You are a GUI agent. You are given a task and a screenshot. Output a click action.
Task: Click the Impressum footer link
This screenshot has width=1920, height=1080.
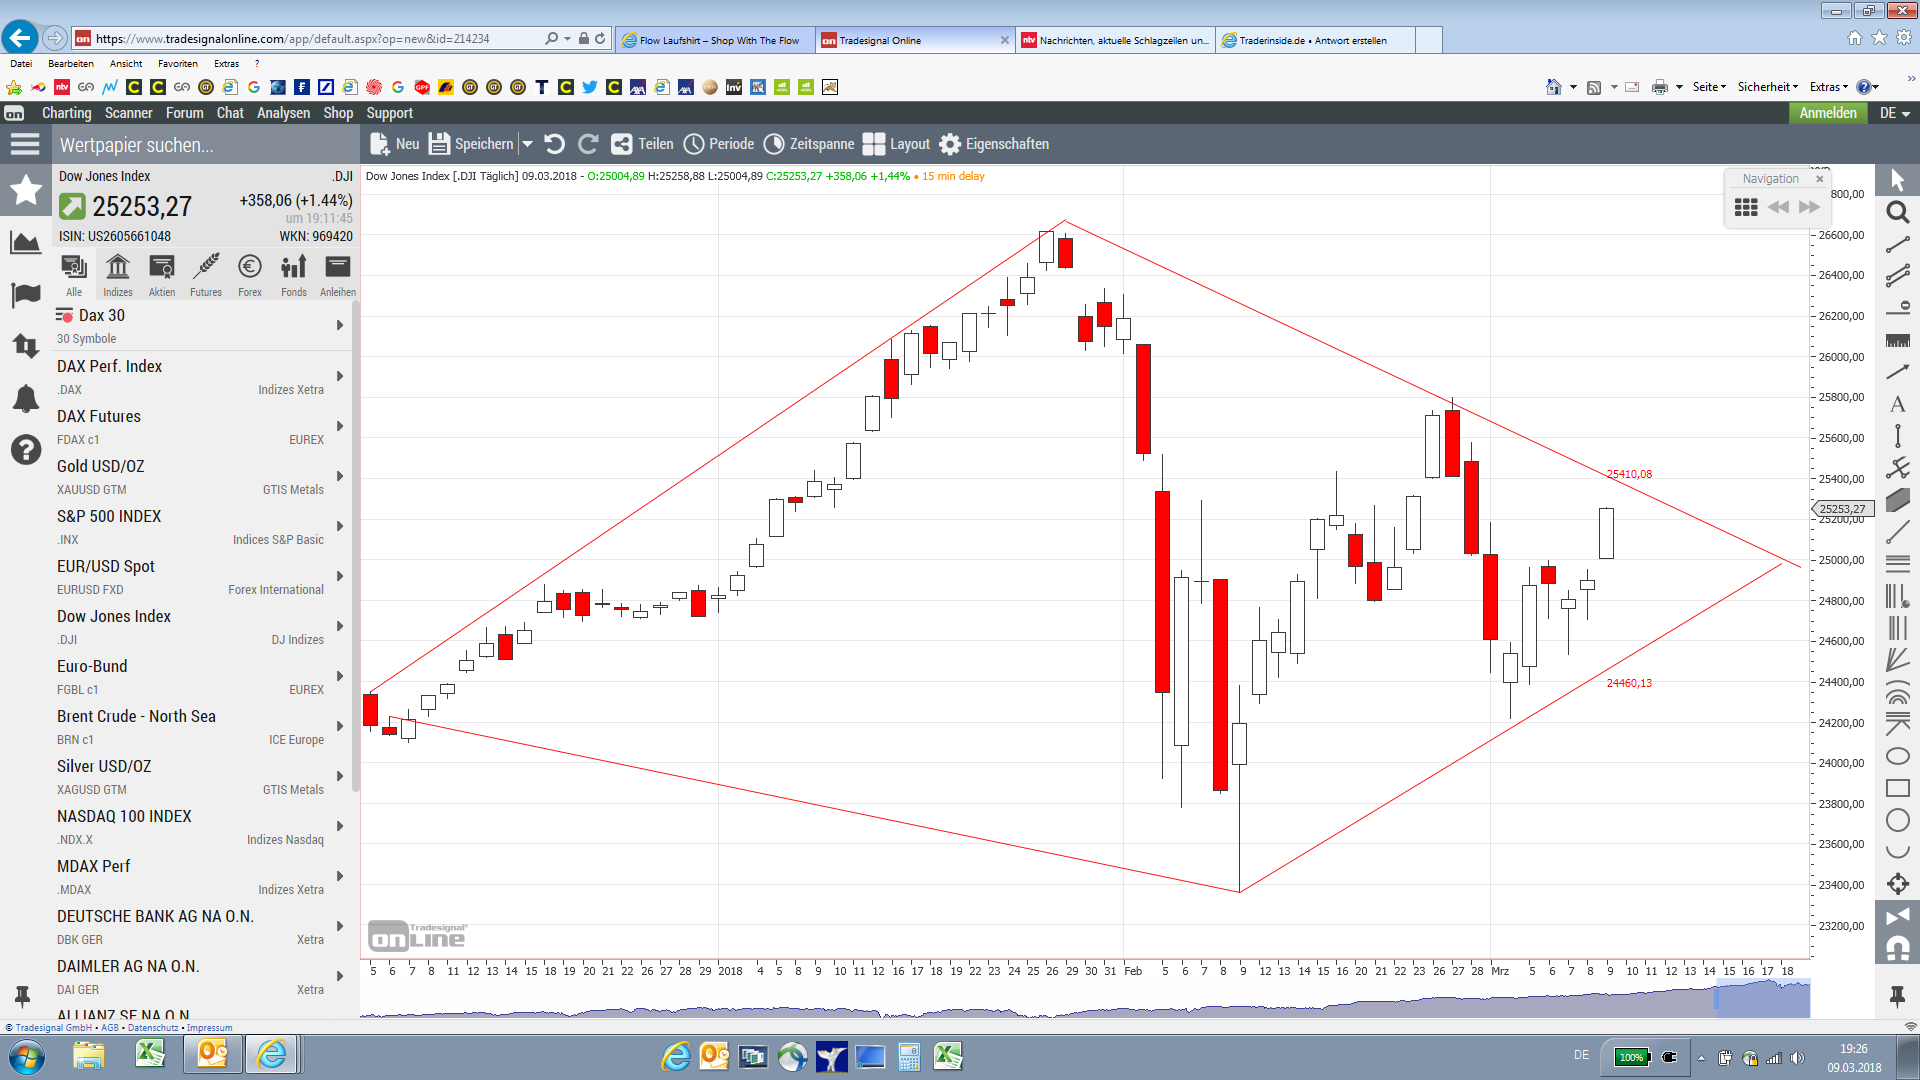pos(209,1028)
